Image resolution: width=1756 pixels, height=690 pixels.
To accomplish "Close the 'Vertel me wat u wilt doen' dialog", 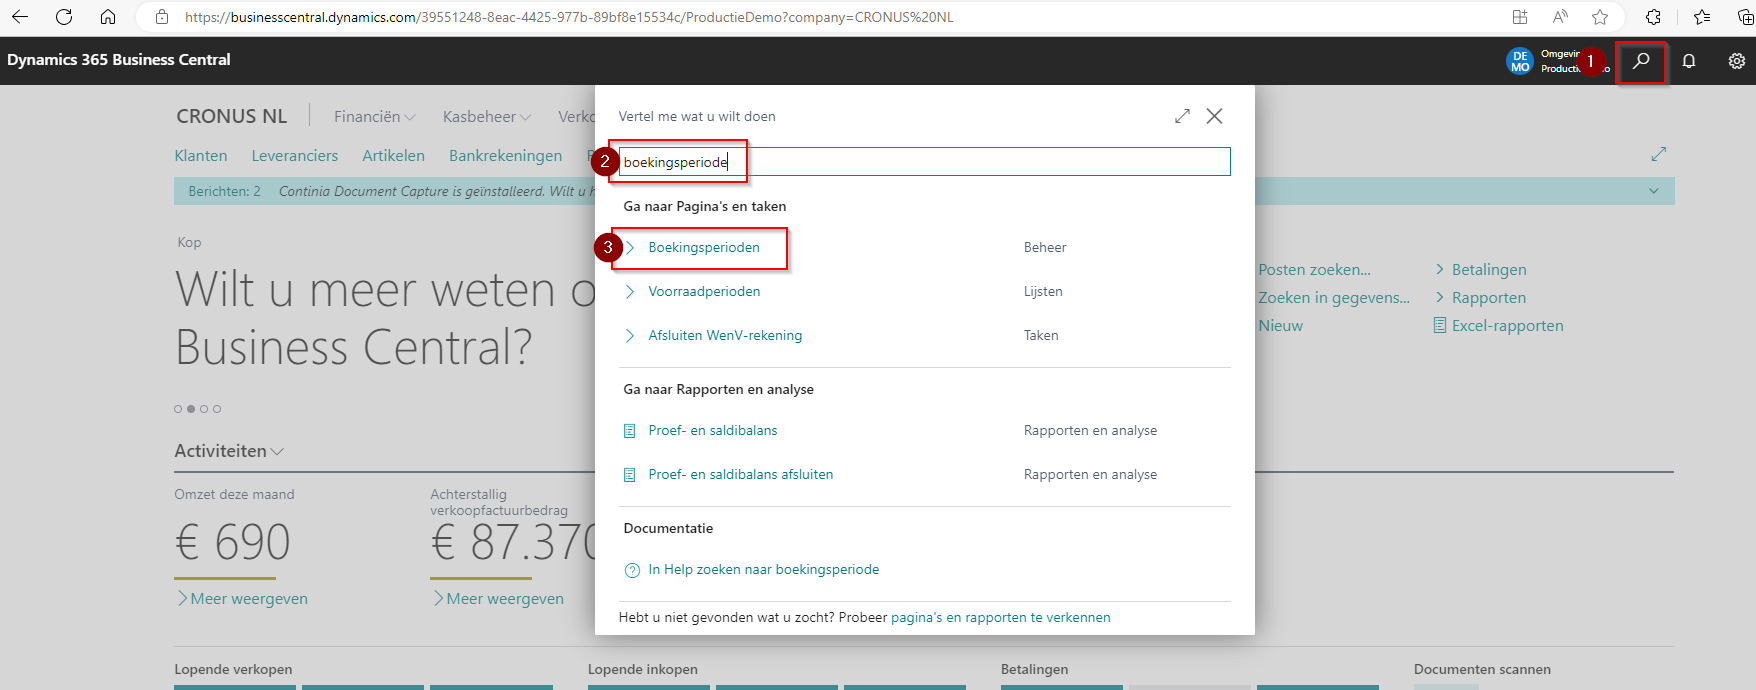I will (1214, 116).
